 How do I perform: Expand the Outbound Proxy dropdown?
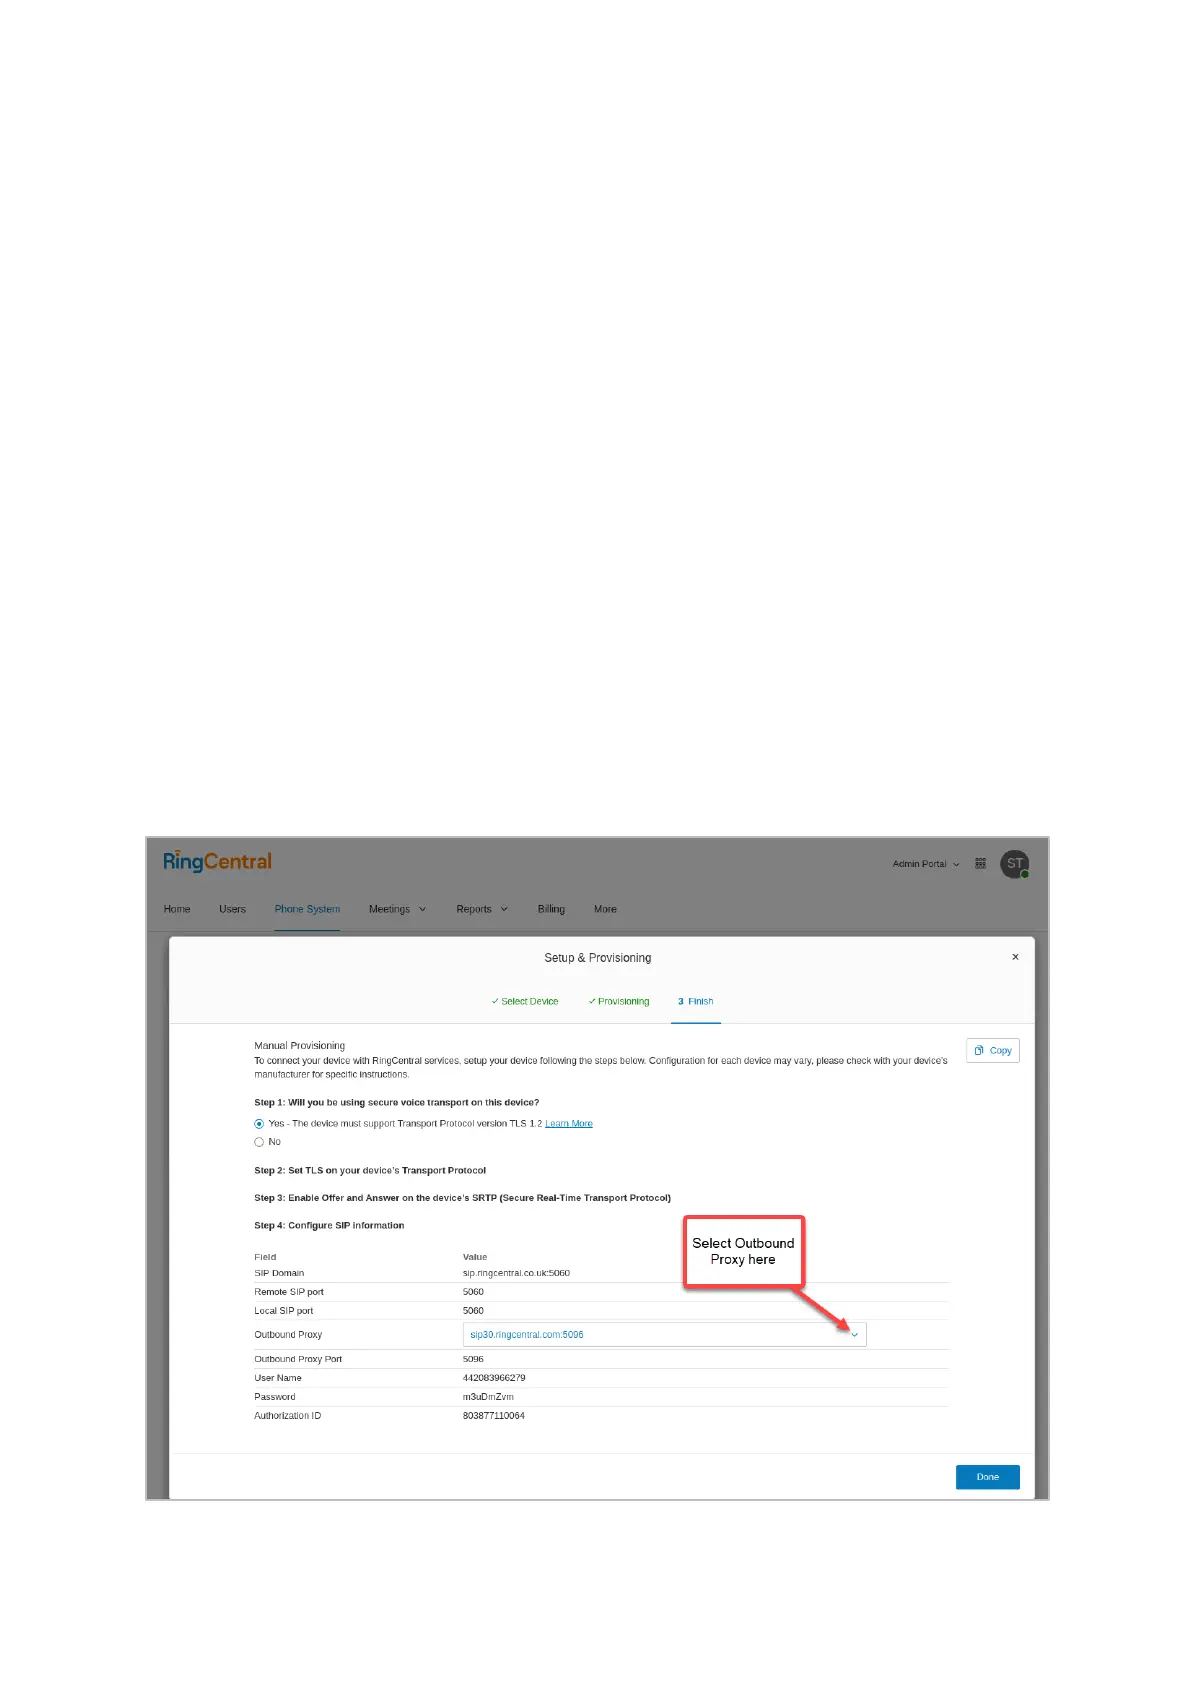coord(664,1334)
